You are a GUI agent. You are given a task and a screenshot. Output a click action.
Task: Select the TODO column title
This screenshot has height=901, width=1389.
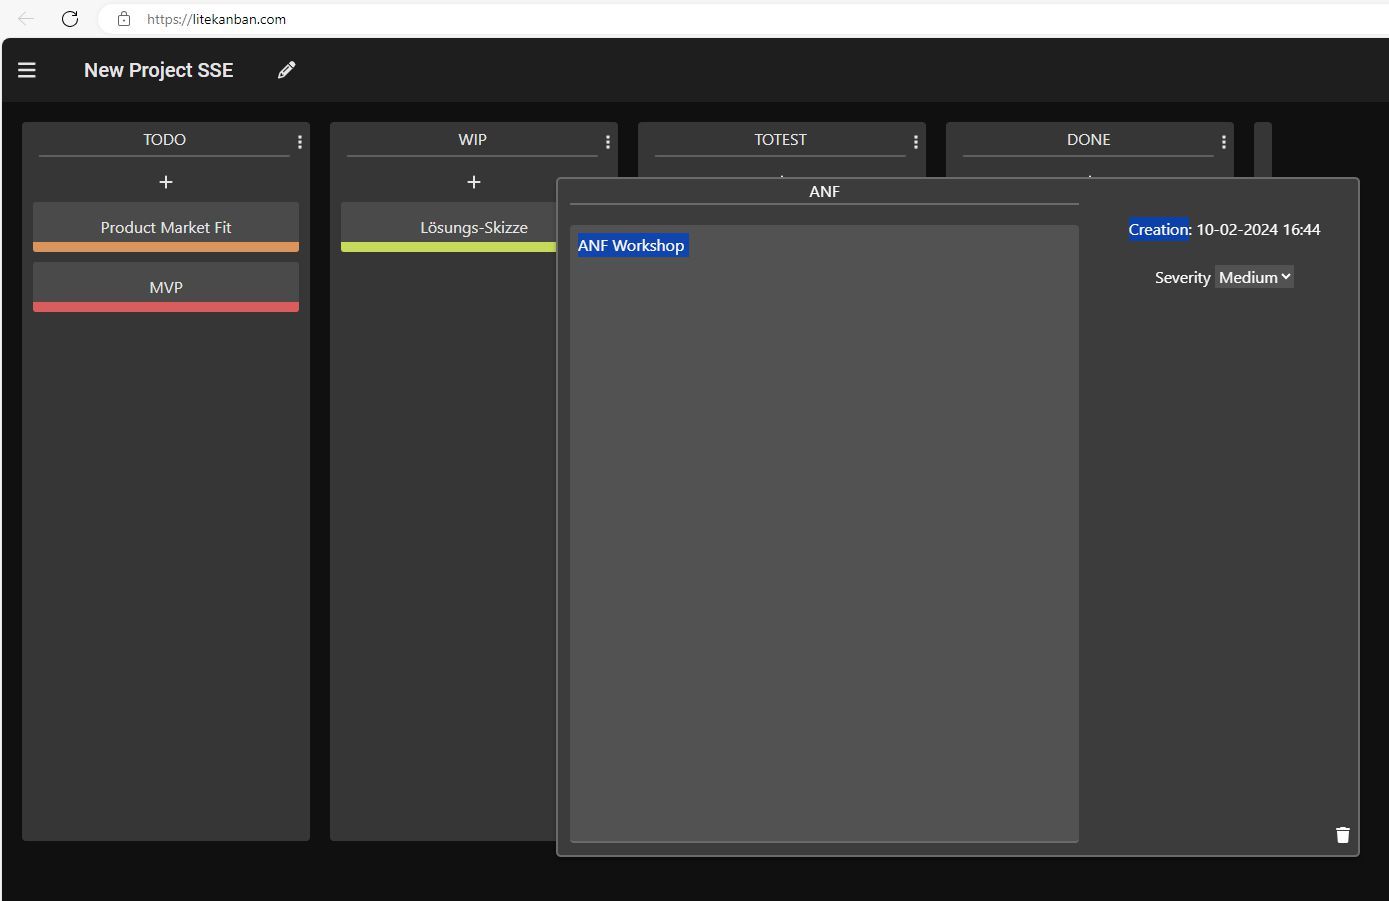[164, 140]
